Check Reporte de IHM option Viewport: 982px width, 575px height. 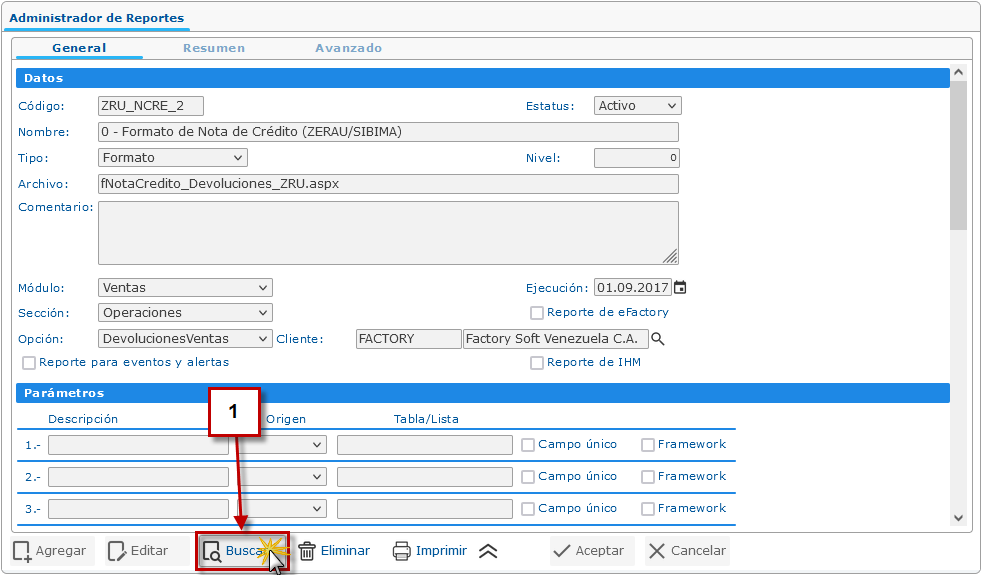(x=537, y=363)
